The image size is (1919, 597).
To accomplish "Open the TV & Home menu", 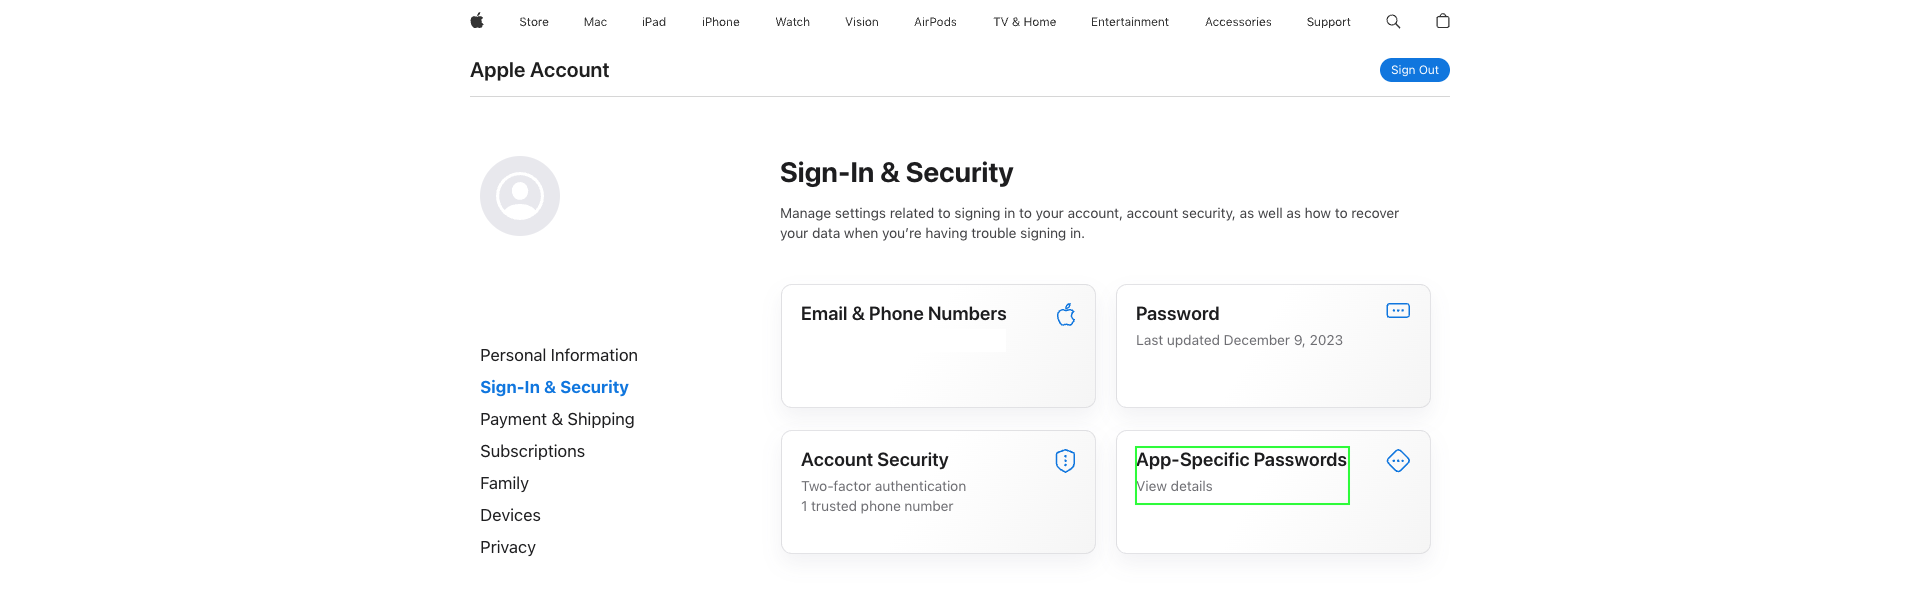I will 1024,22.
